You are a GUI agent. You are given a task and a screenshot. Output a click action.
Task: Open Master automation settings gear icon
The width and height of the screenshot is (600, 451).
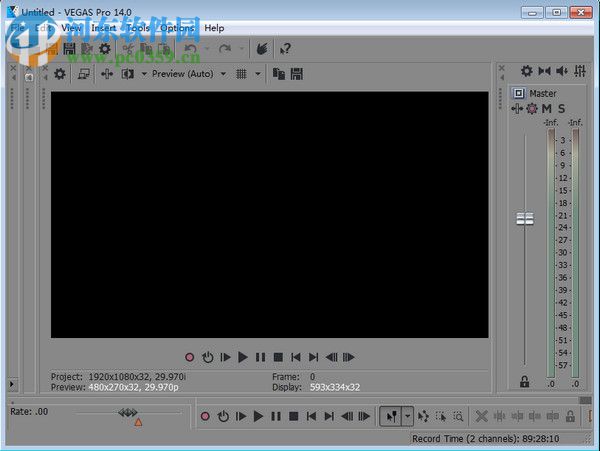pos(532,109)
